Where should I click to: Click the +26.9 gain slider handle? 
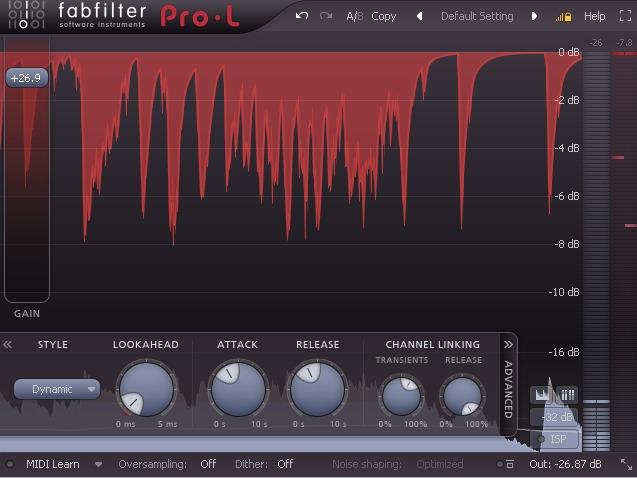click(x=27, y=78)
